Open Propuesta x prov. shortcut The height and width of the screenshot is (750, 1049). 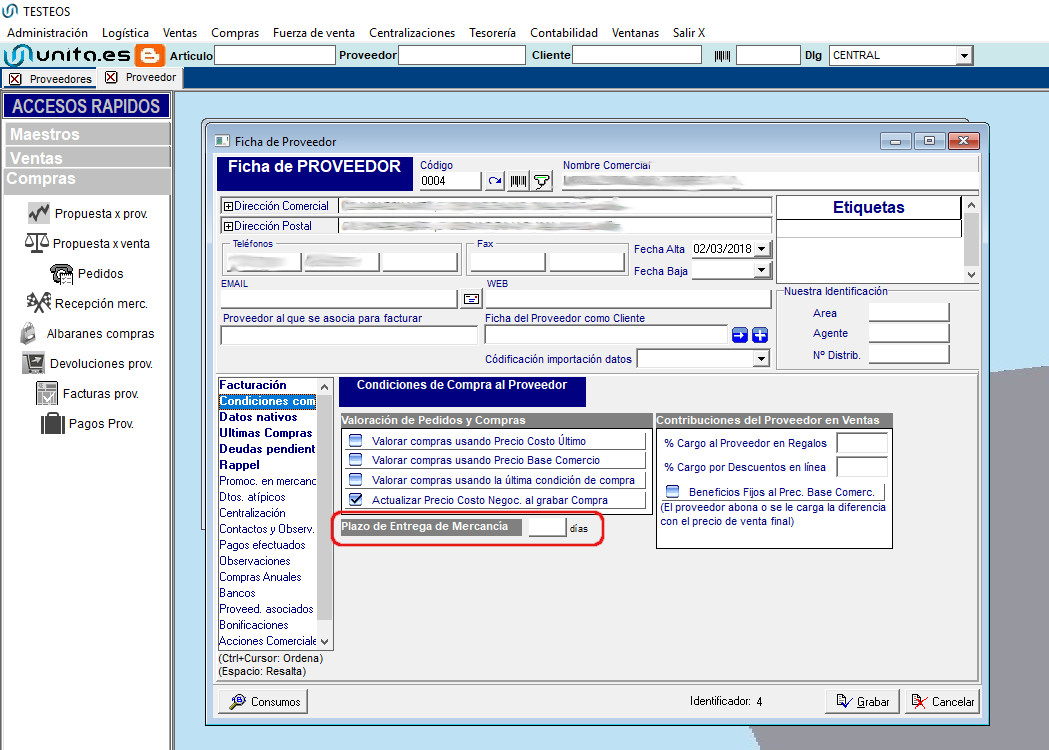coord(88,213)
